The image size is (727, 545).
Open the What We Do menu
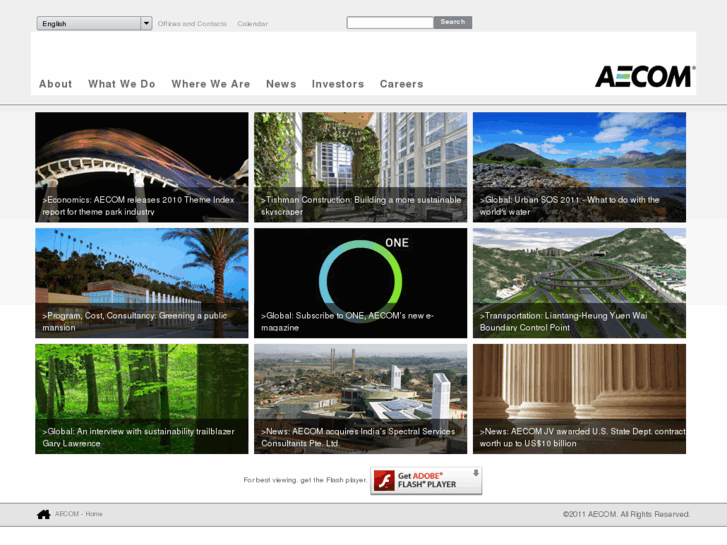pos(122,84)
